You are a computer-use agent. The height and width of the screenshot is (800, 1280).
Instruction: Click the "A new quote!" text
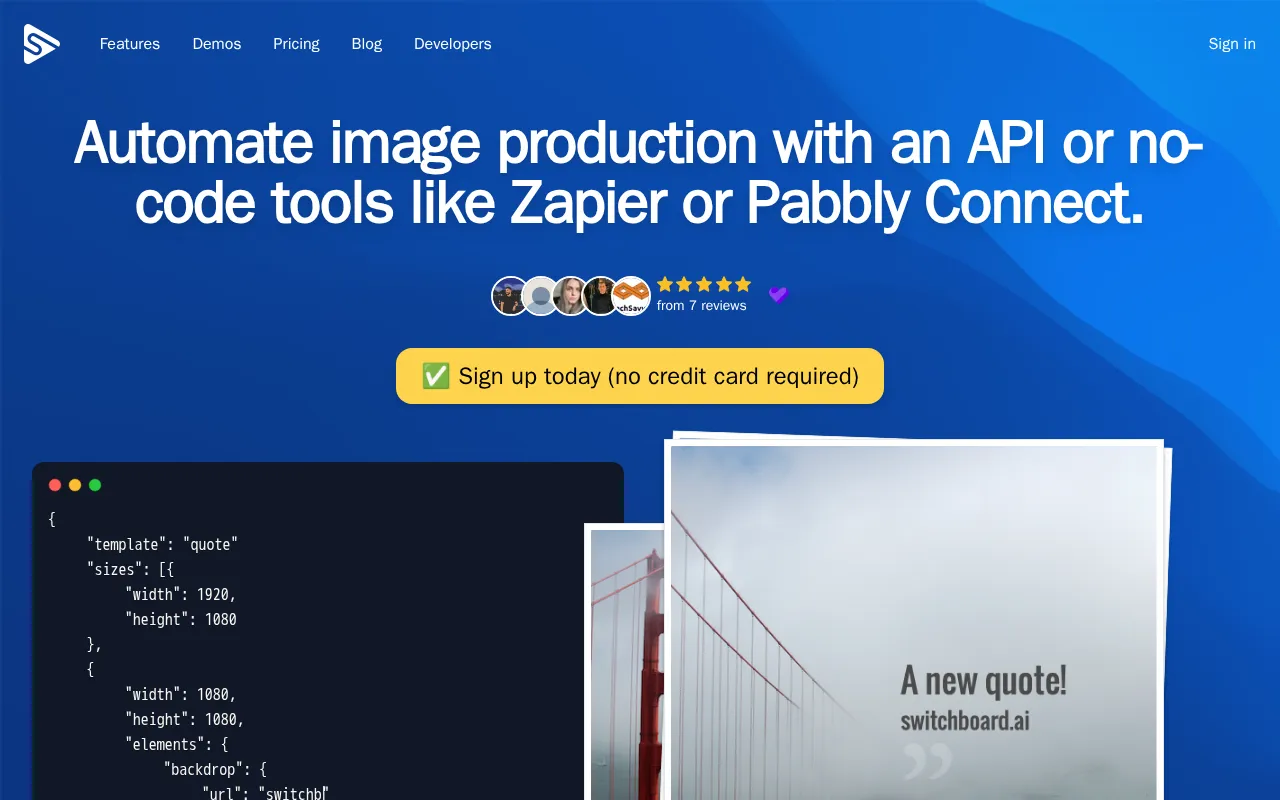984,681
